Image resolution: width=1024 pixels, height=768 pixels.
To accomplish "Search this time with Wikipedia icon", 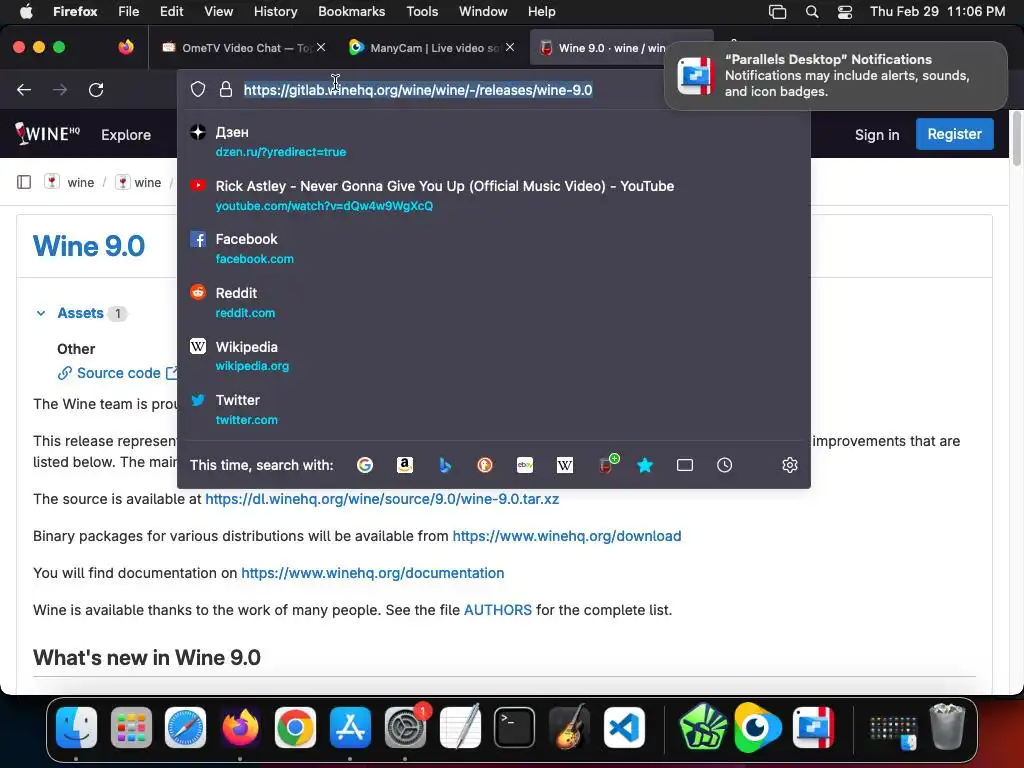I will coord(565,465).
